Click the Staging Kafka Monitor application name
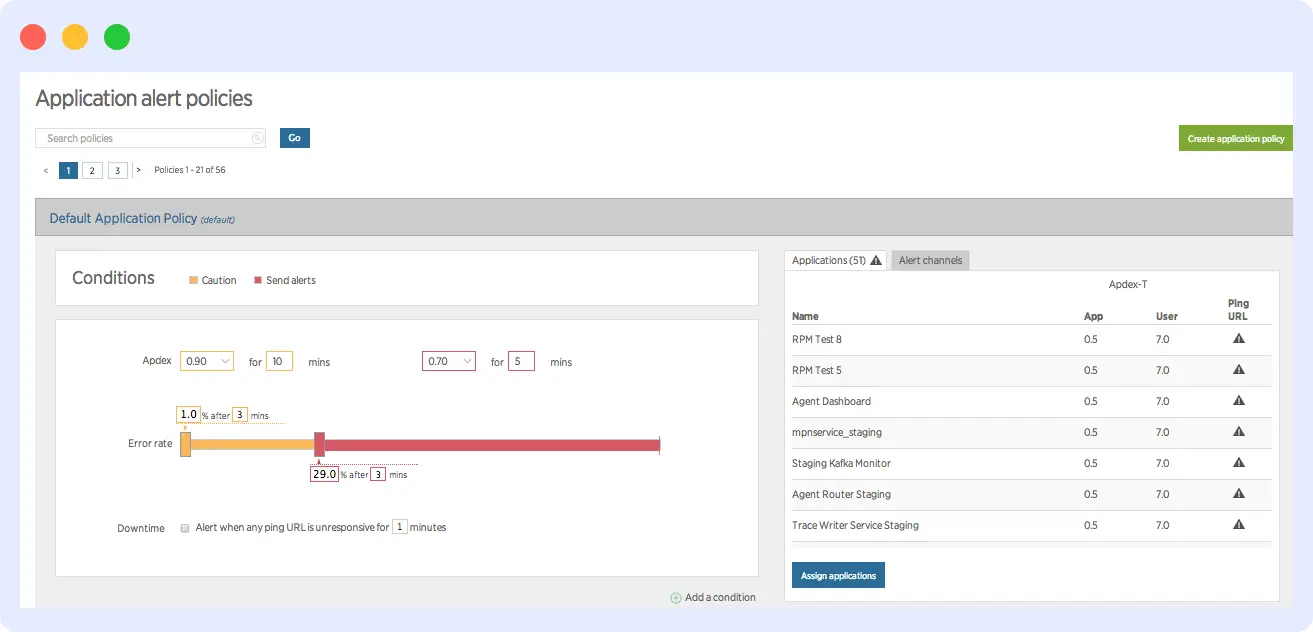1313x632 pixels. point(841,463)
